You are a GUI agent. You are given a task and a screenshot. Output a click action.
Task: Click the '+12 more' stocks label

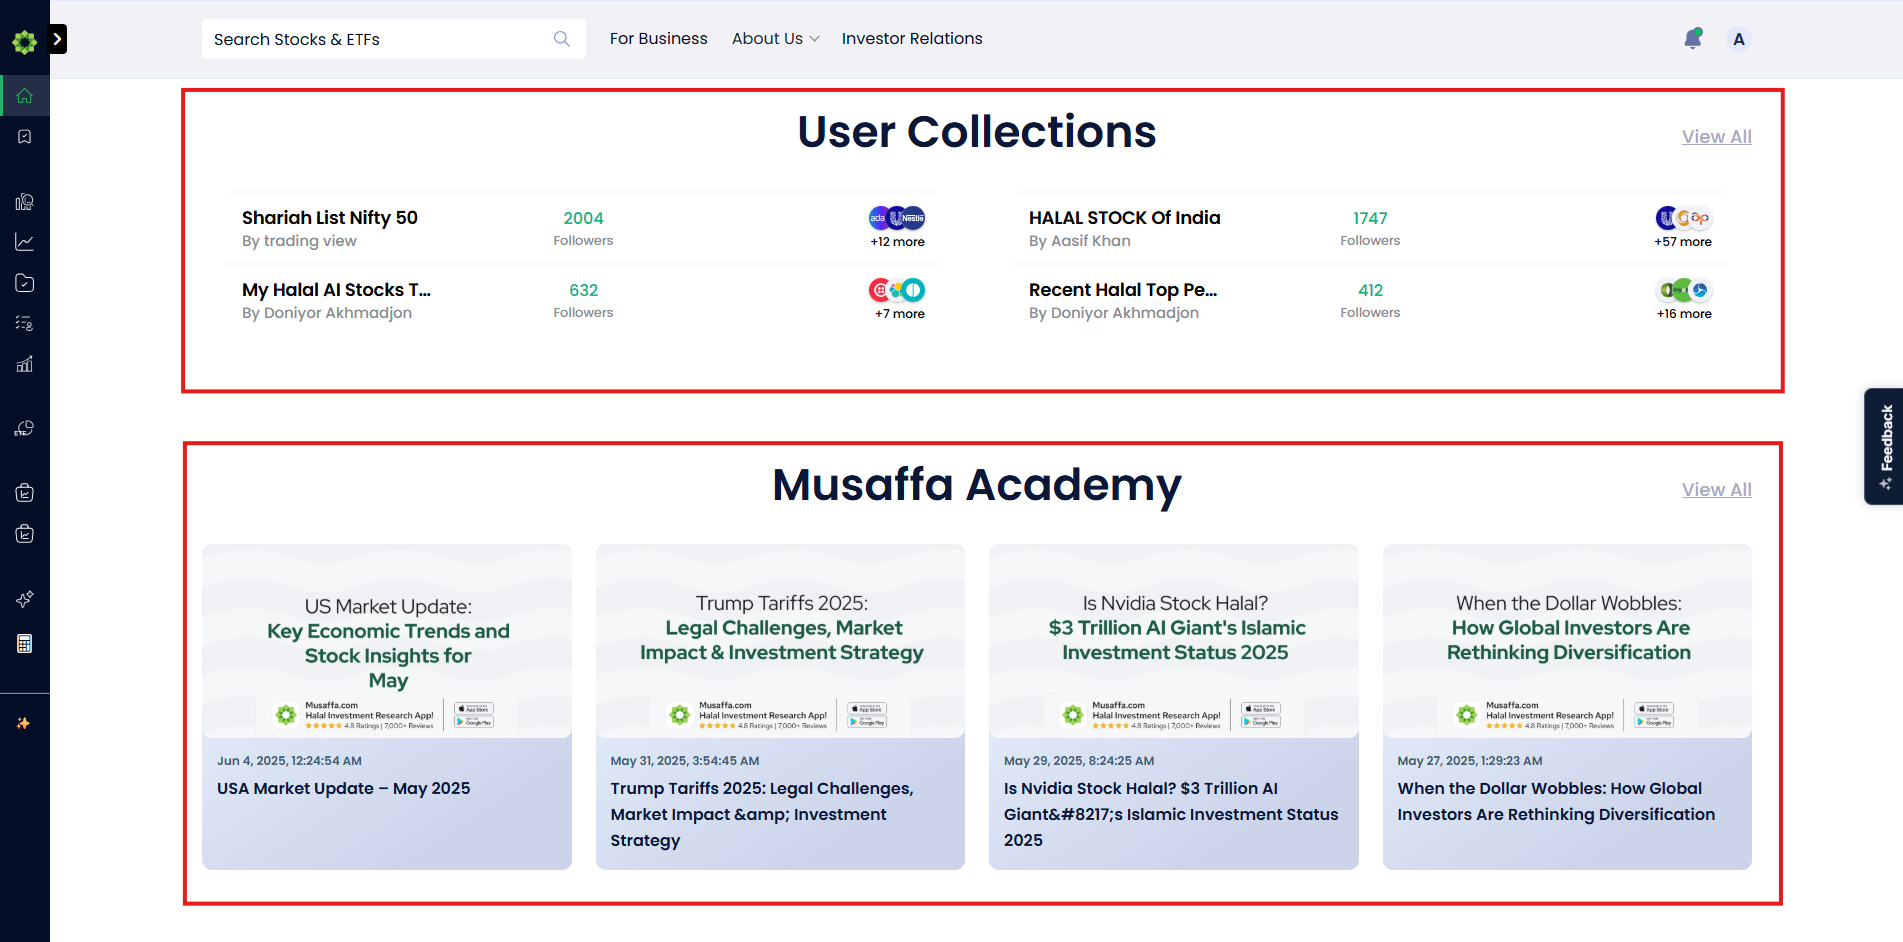pos(897,242)
